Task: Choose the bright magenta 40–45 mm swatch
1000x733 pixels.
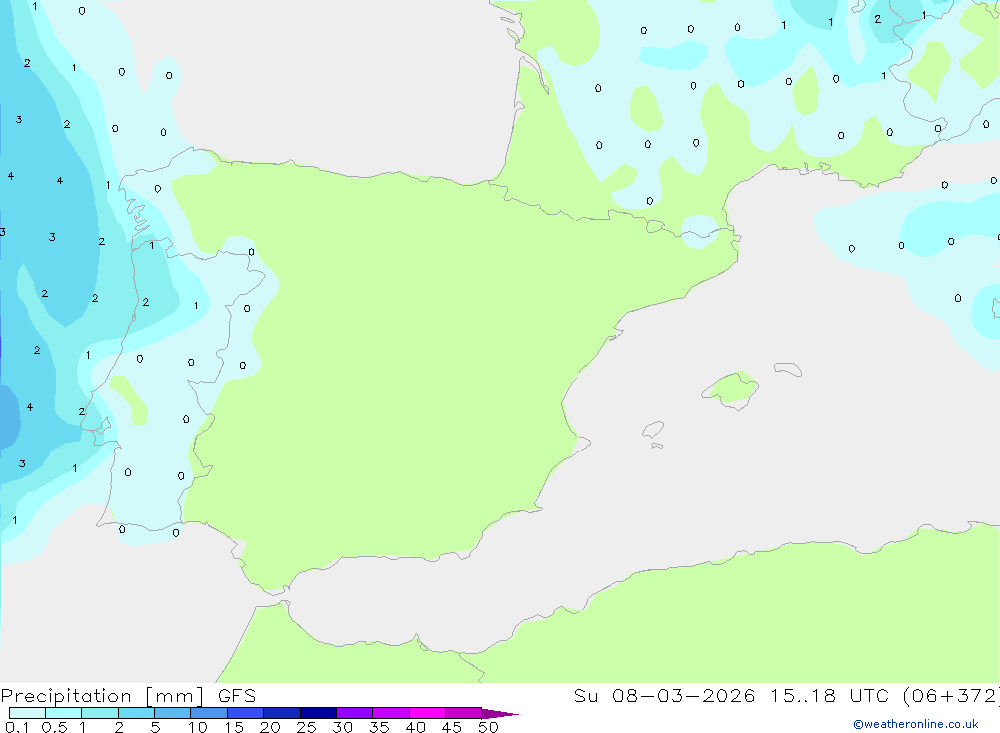Action: [427, 713]
